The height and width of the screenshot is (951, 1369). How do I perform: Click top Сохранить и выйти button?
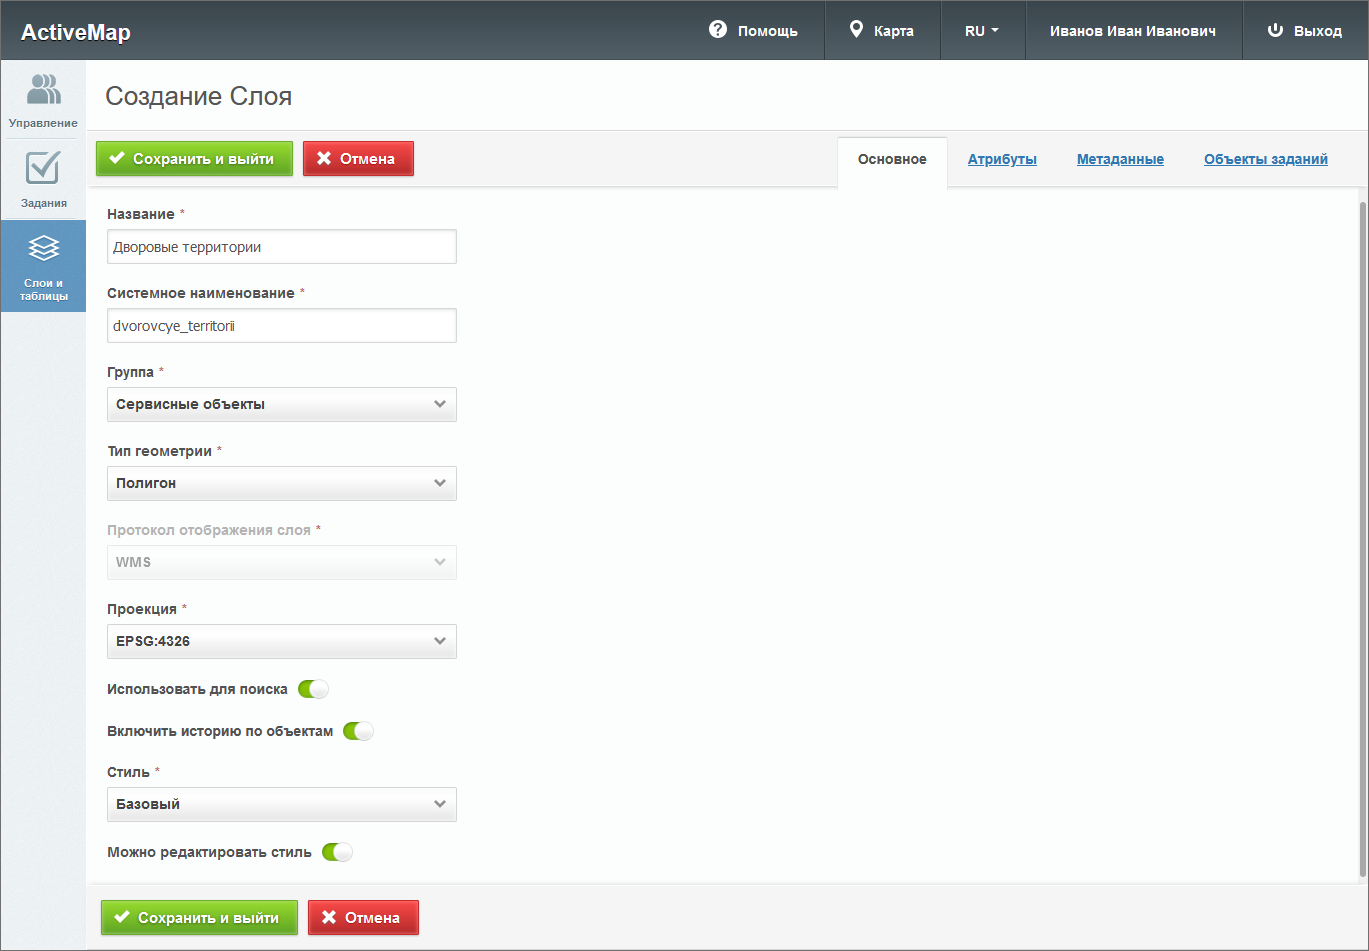[194, 158]
